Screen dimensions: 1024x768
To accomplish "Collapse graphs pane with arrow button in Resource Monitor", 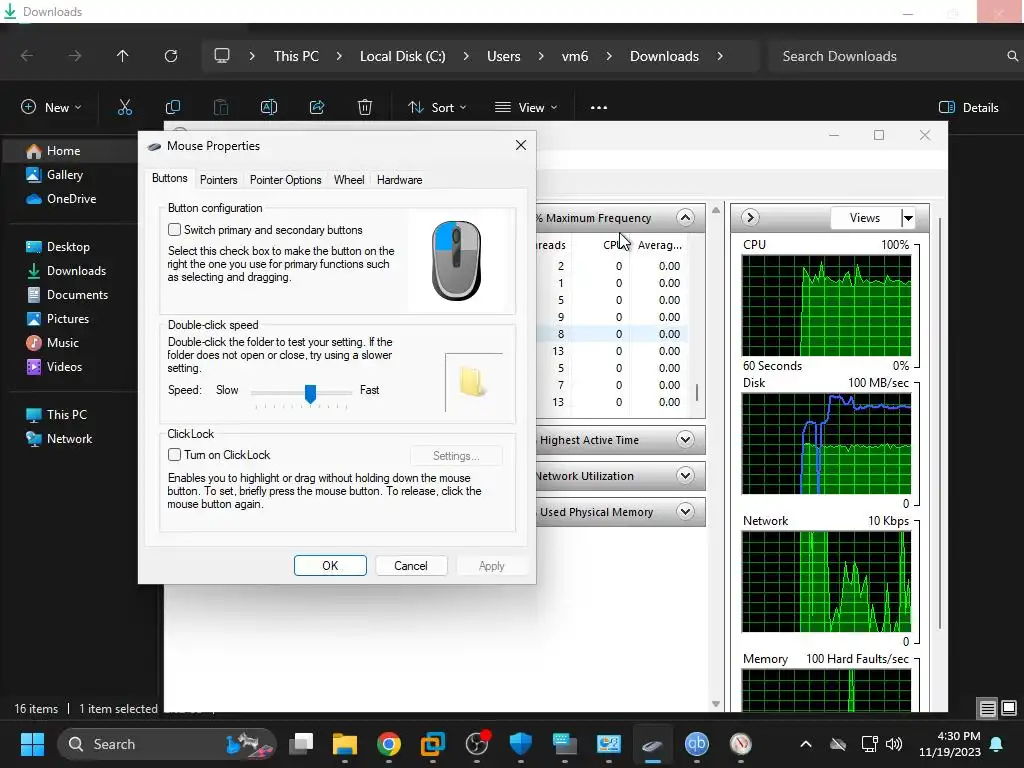I will [x=750, y=217].
